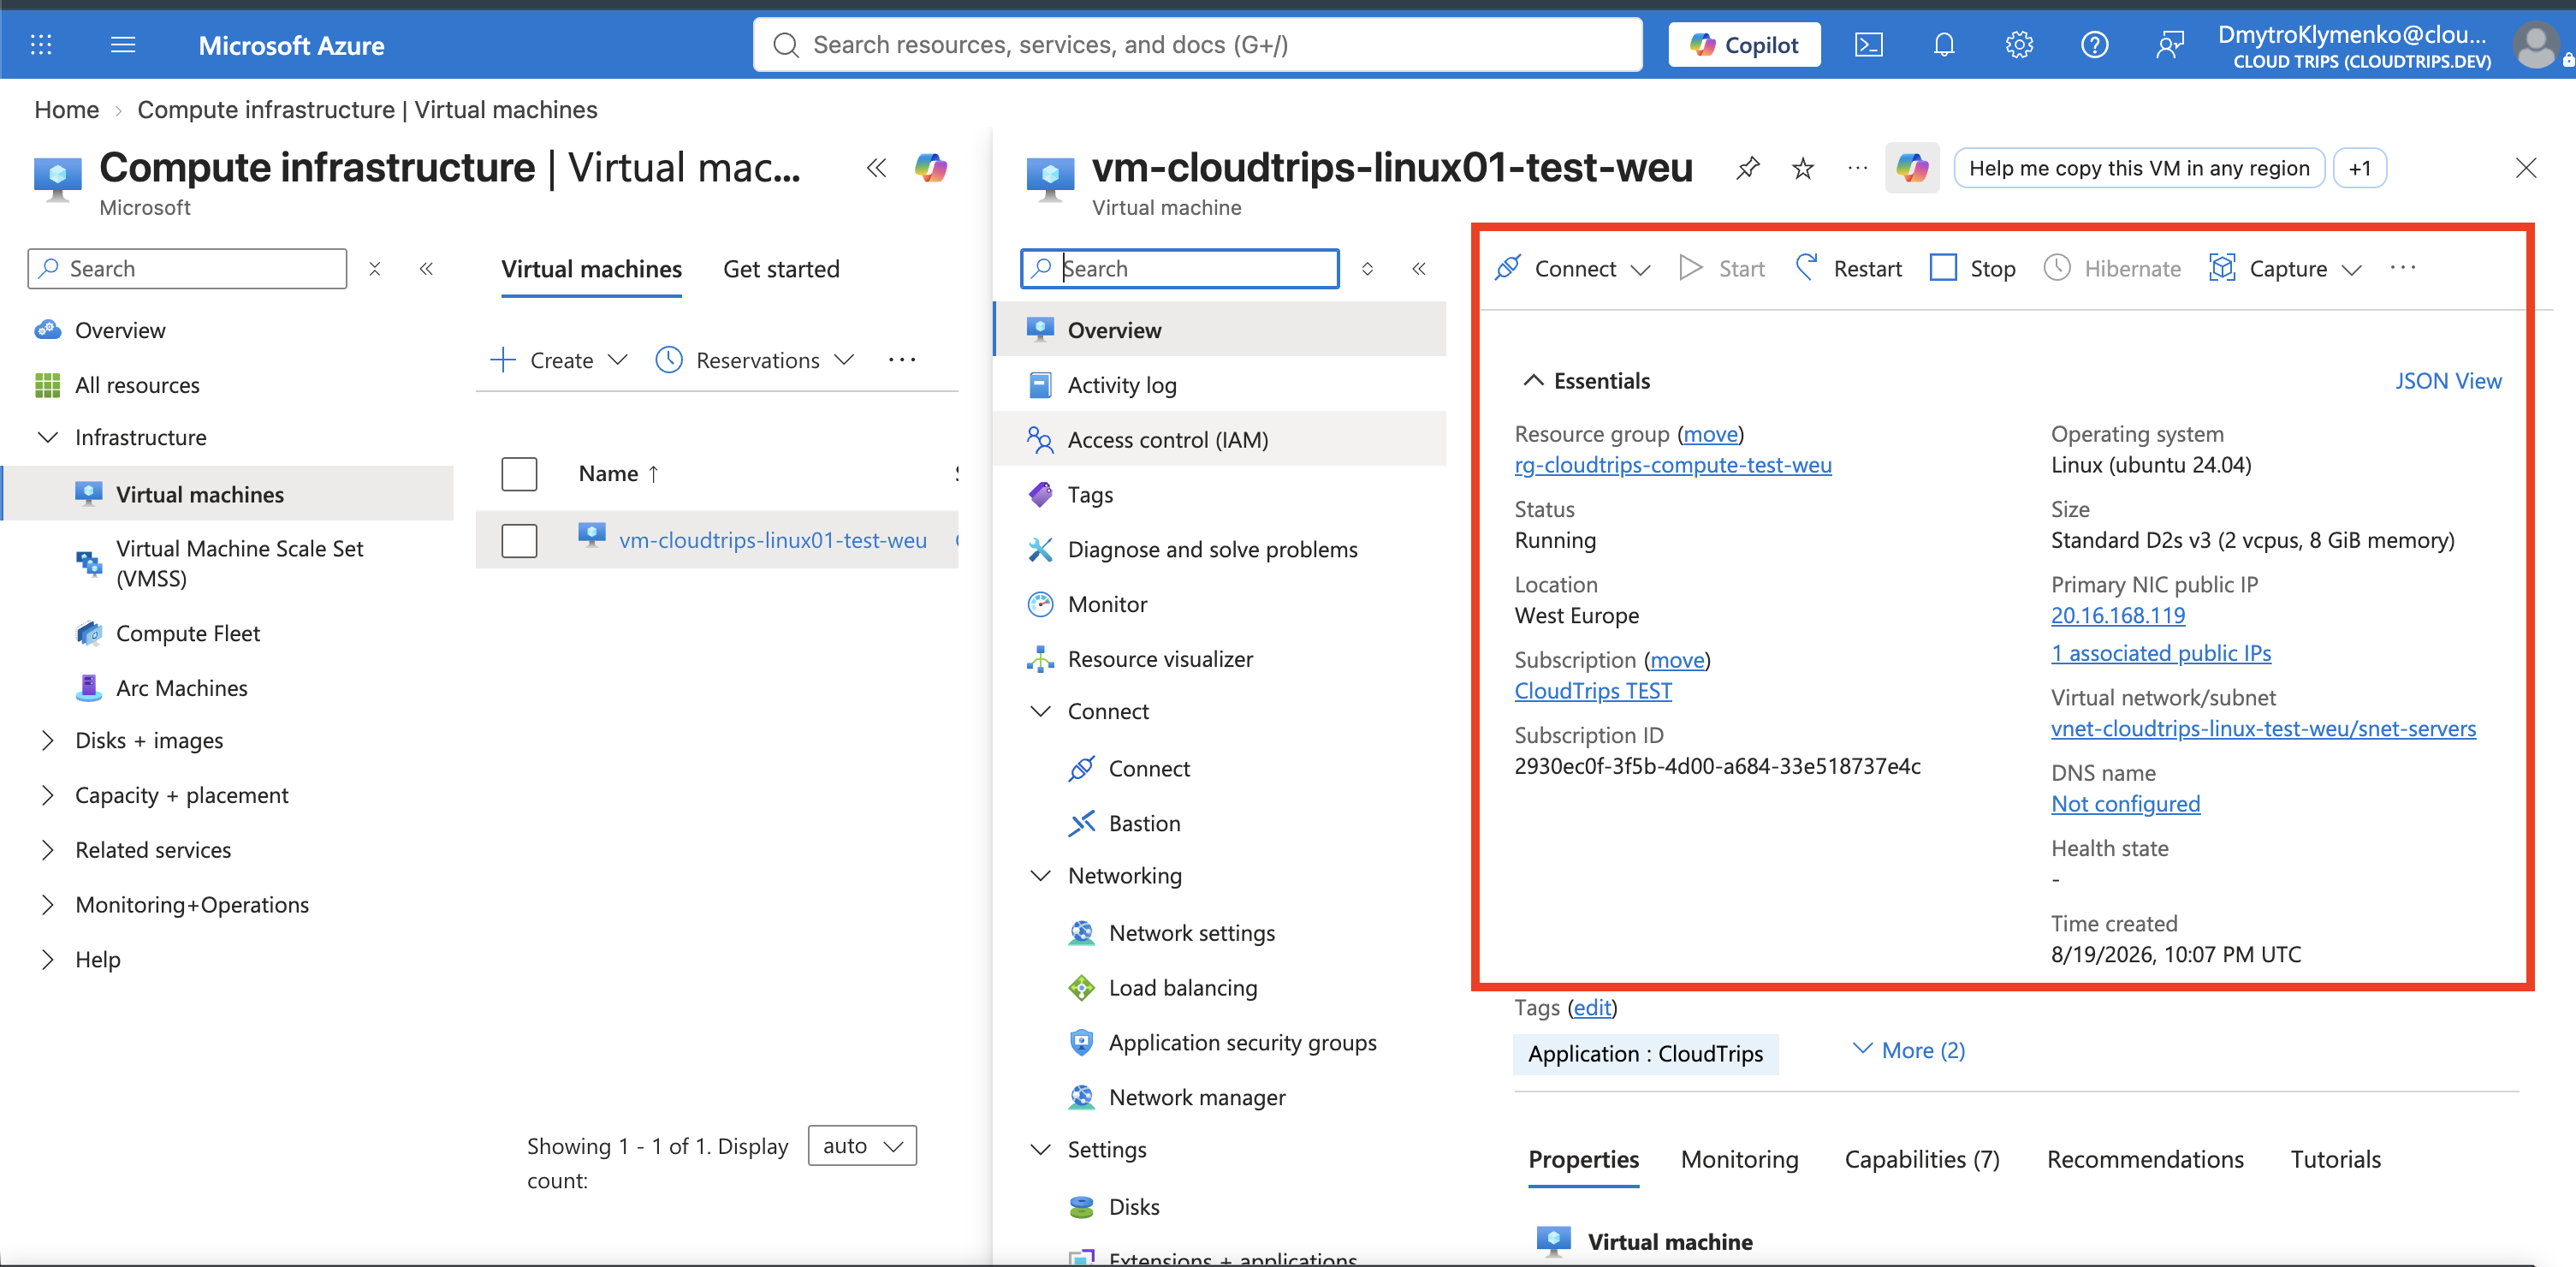Open more VM toolbar commands ellipsis
Image resolution: width=2576 pixels, height=1267 pixels.
point(2402,268)
